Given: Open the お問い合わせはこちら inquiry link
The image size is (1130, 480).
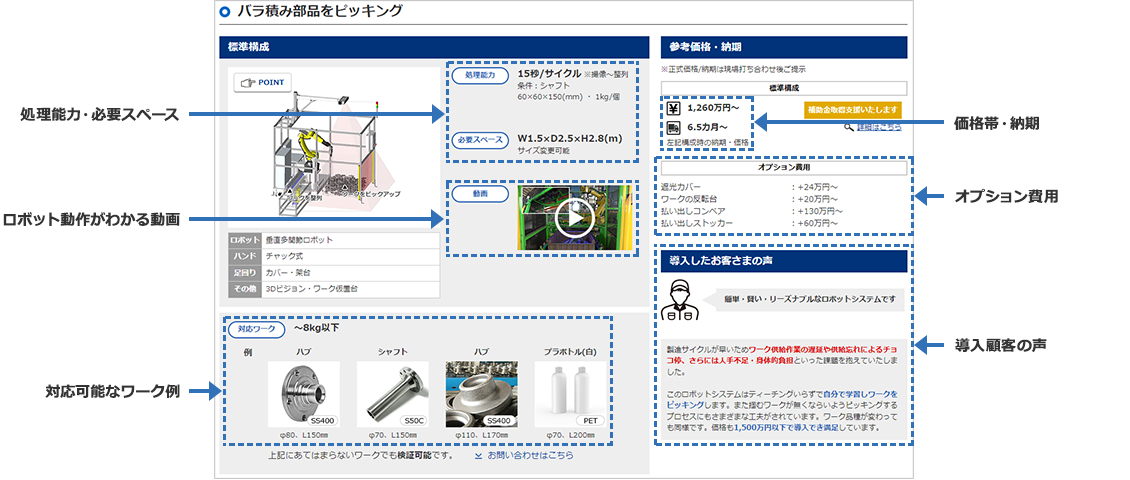Looking at the screenshot, I should (530, 455).
